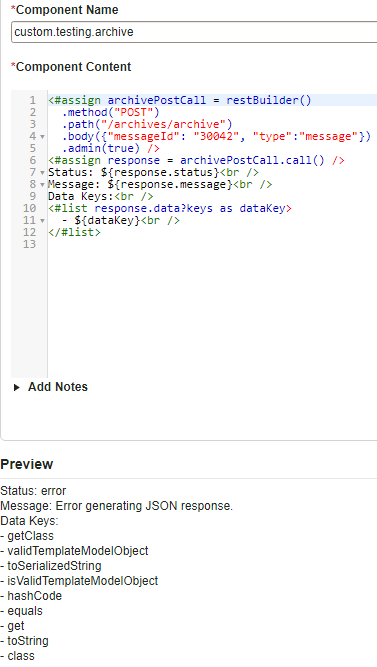Click the Data Keys:<br /> code line
Image resolution: width=377 pixels, height=667 pixels.
tap(101, 196)
